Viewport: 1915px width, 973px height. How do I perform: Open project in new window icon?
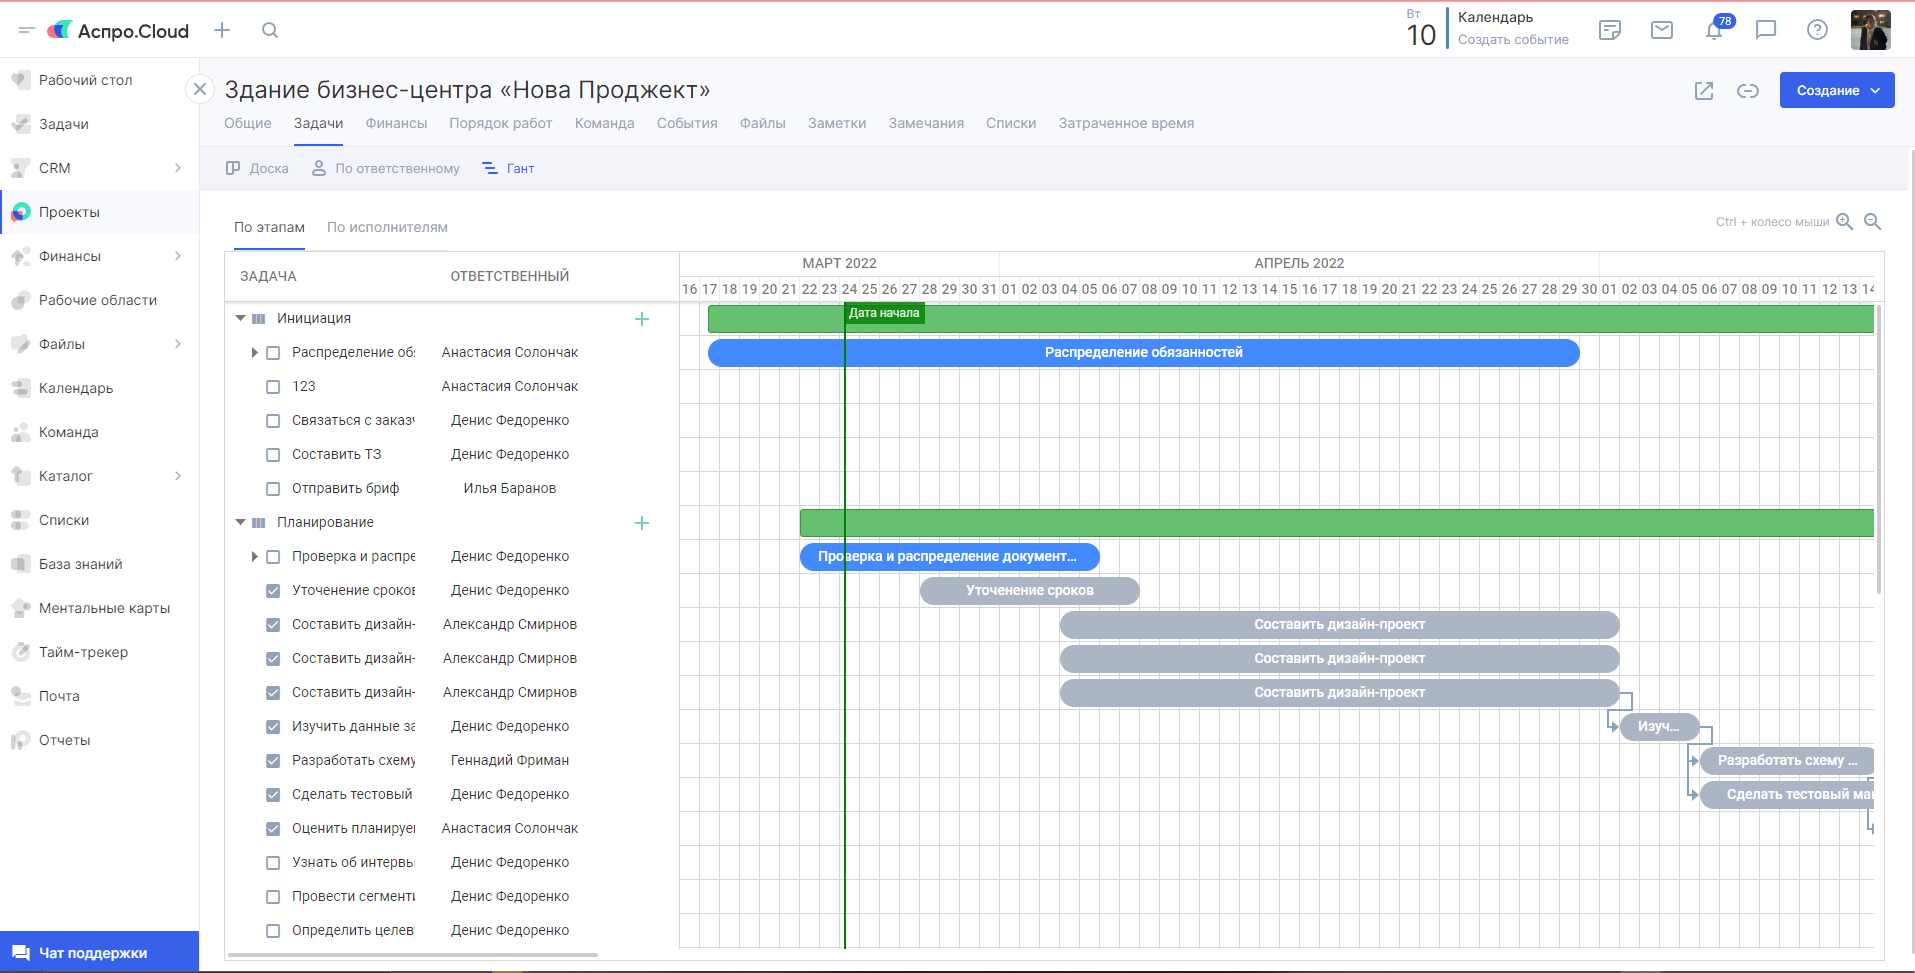(x=1704, y=91)
